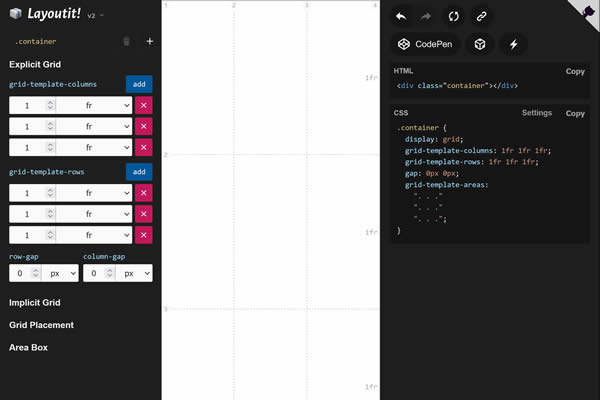Reset the grid with the refresh icon
The height and width of the screenshot is (400, 600).
(x=453, y=16)
